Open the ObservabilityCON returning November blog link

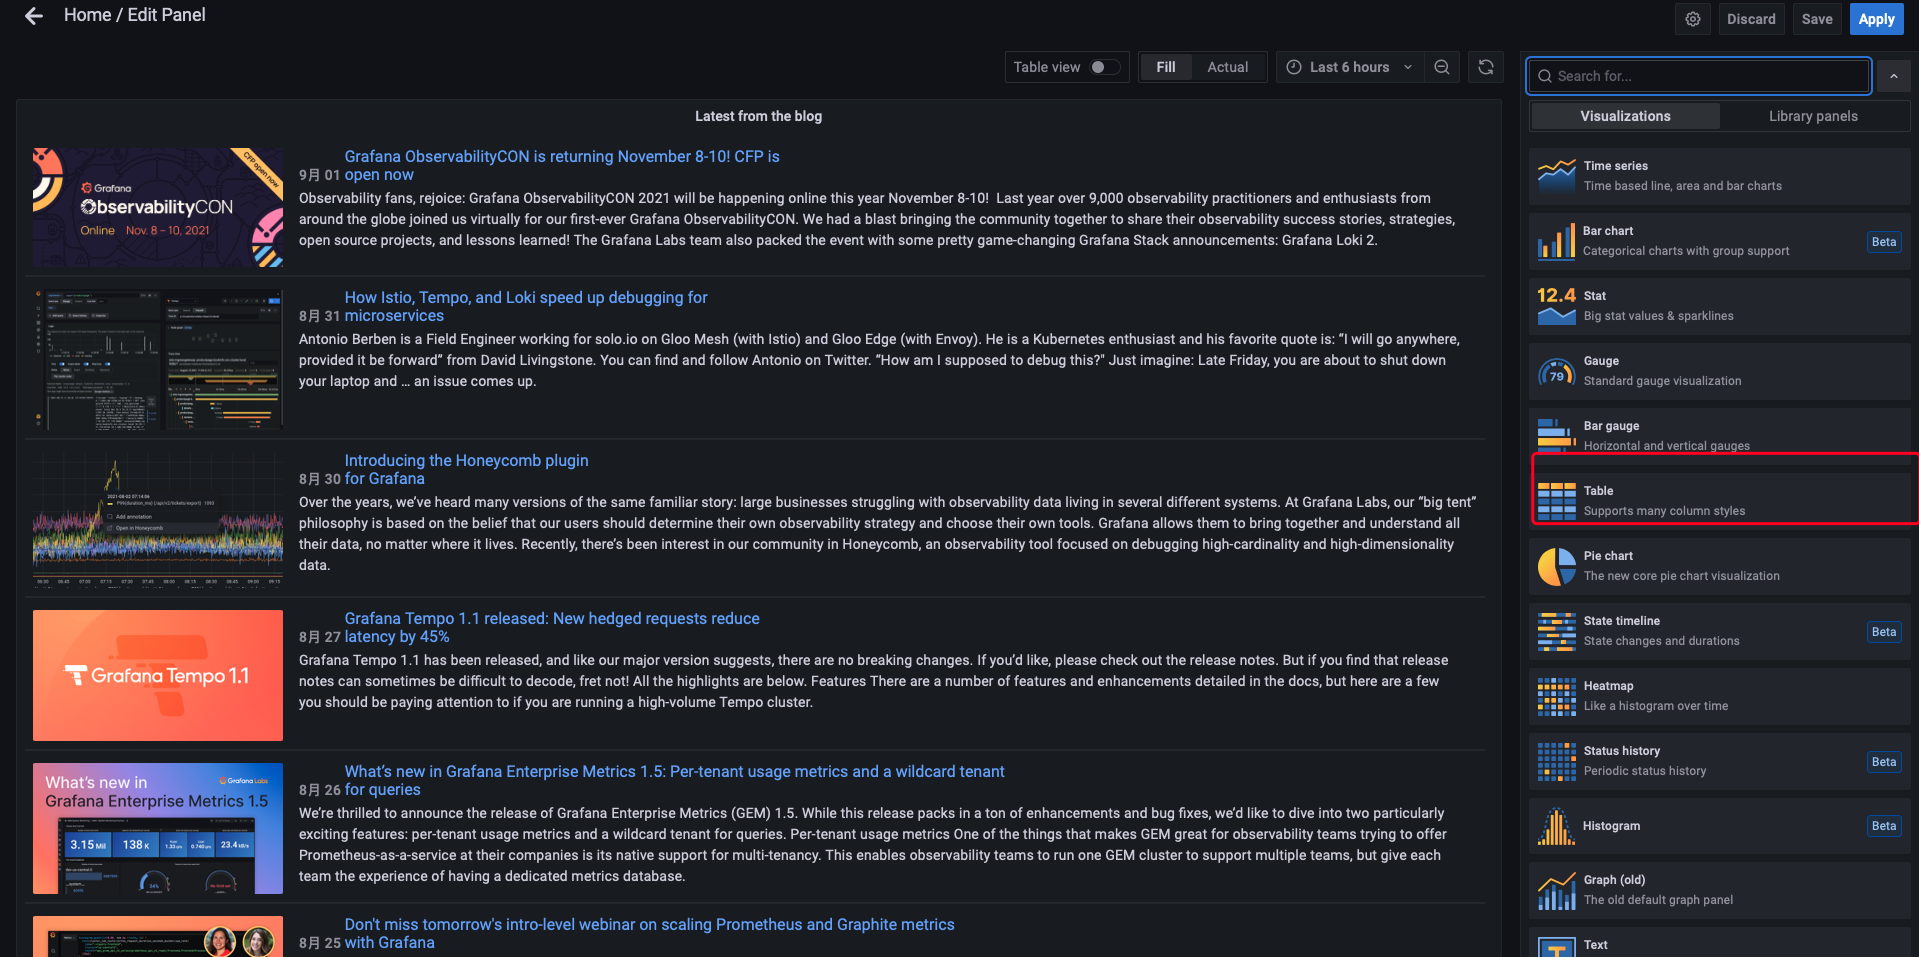click(x=561, y=165)
